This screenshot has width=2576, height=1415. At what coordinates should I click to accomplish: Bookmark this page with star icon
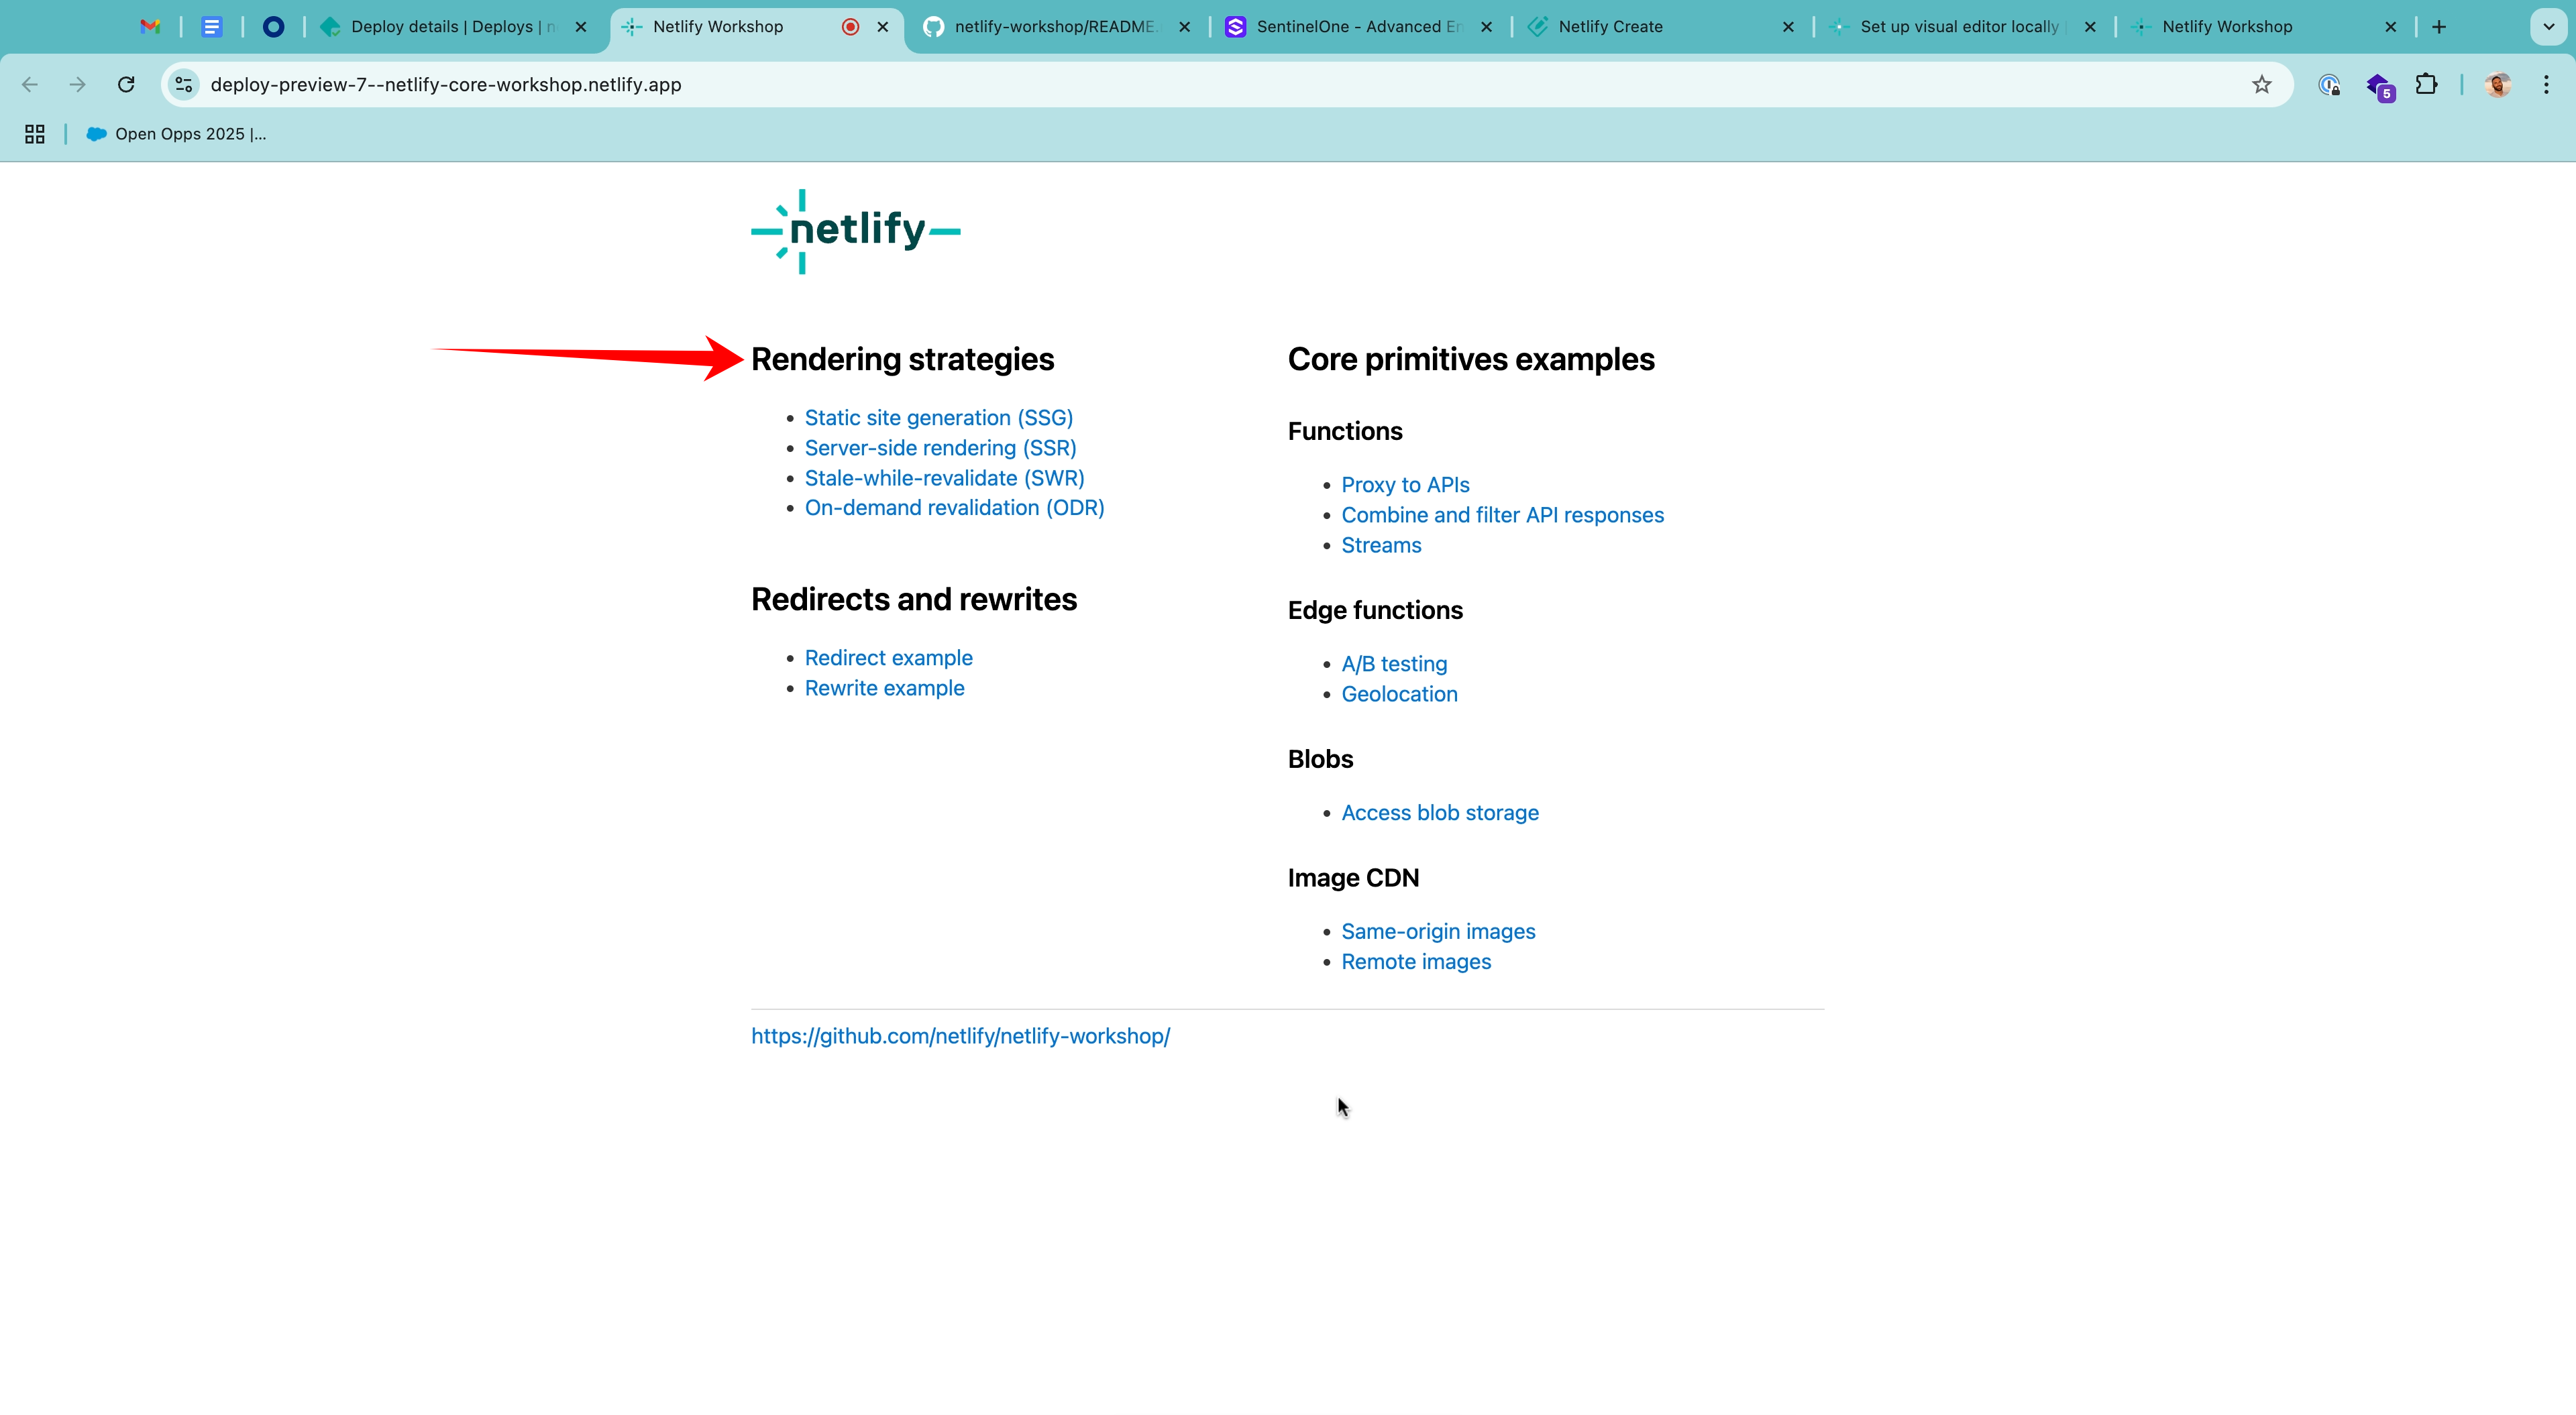[2261, 85]
